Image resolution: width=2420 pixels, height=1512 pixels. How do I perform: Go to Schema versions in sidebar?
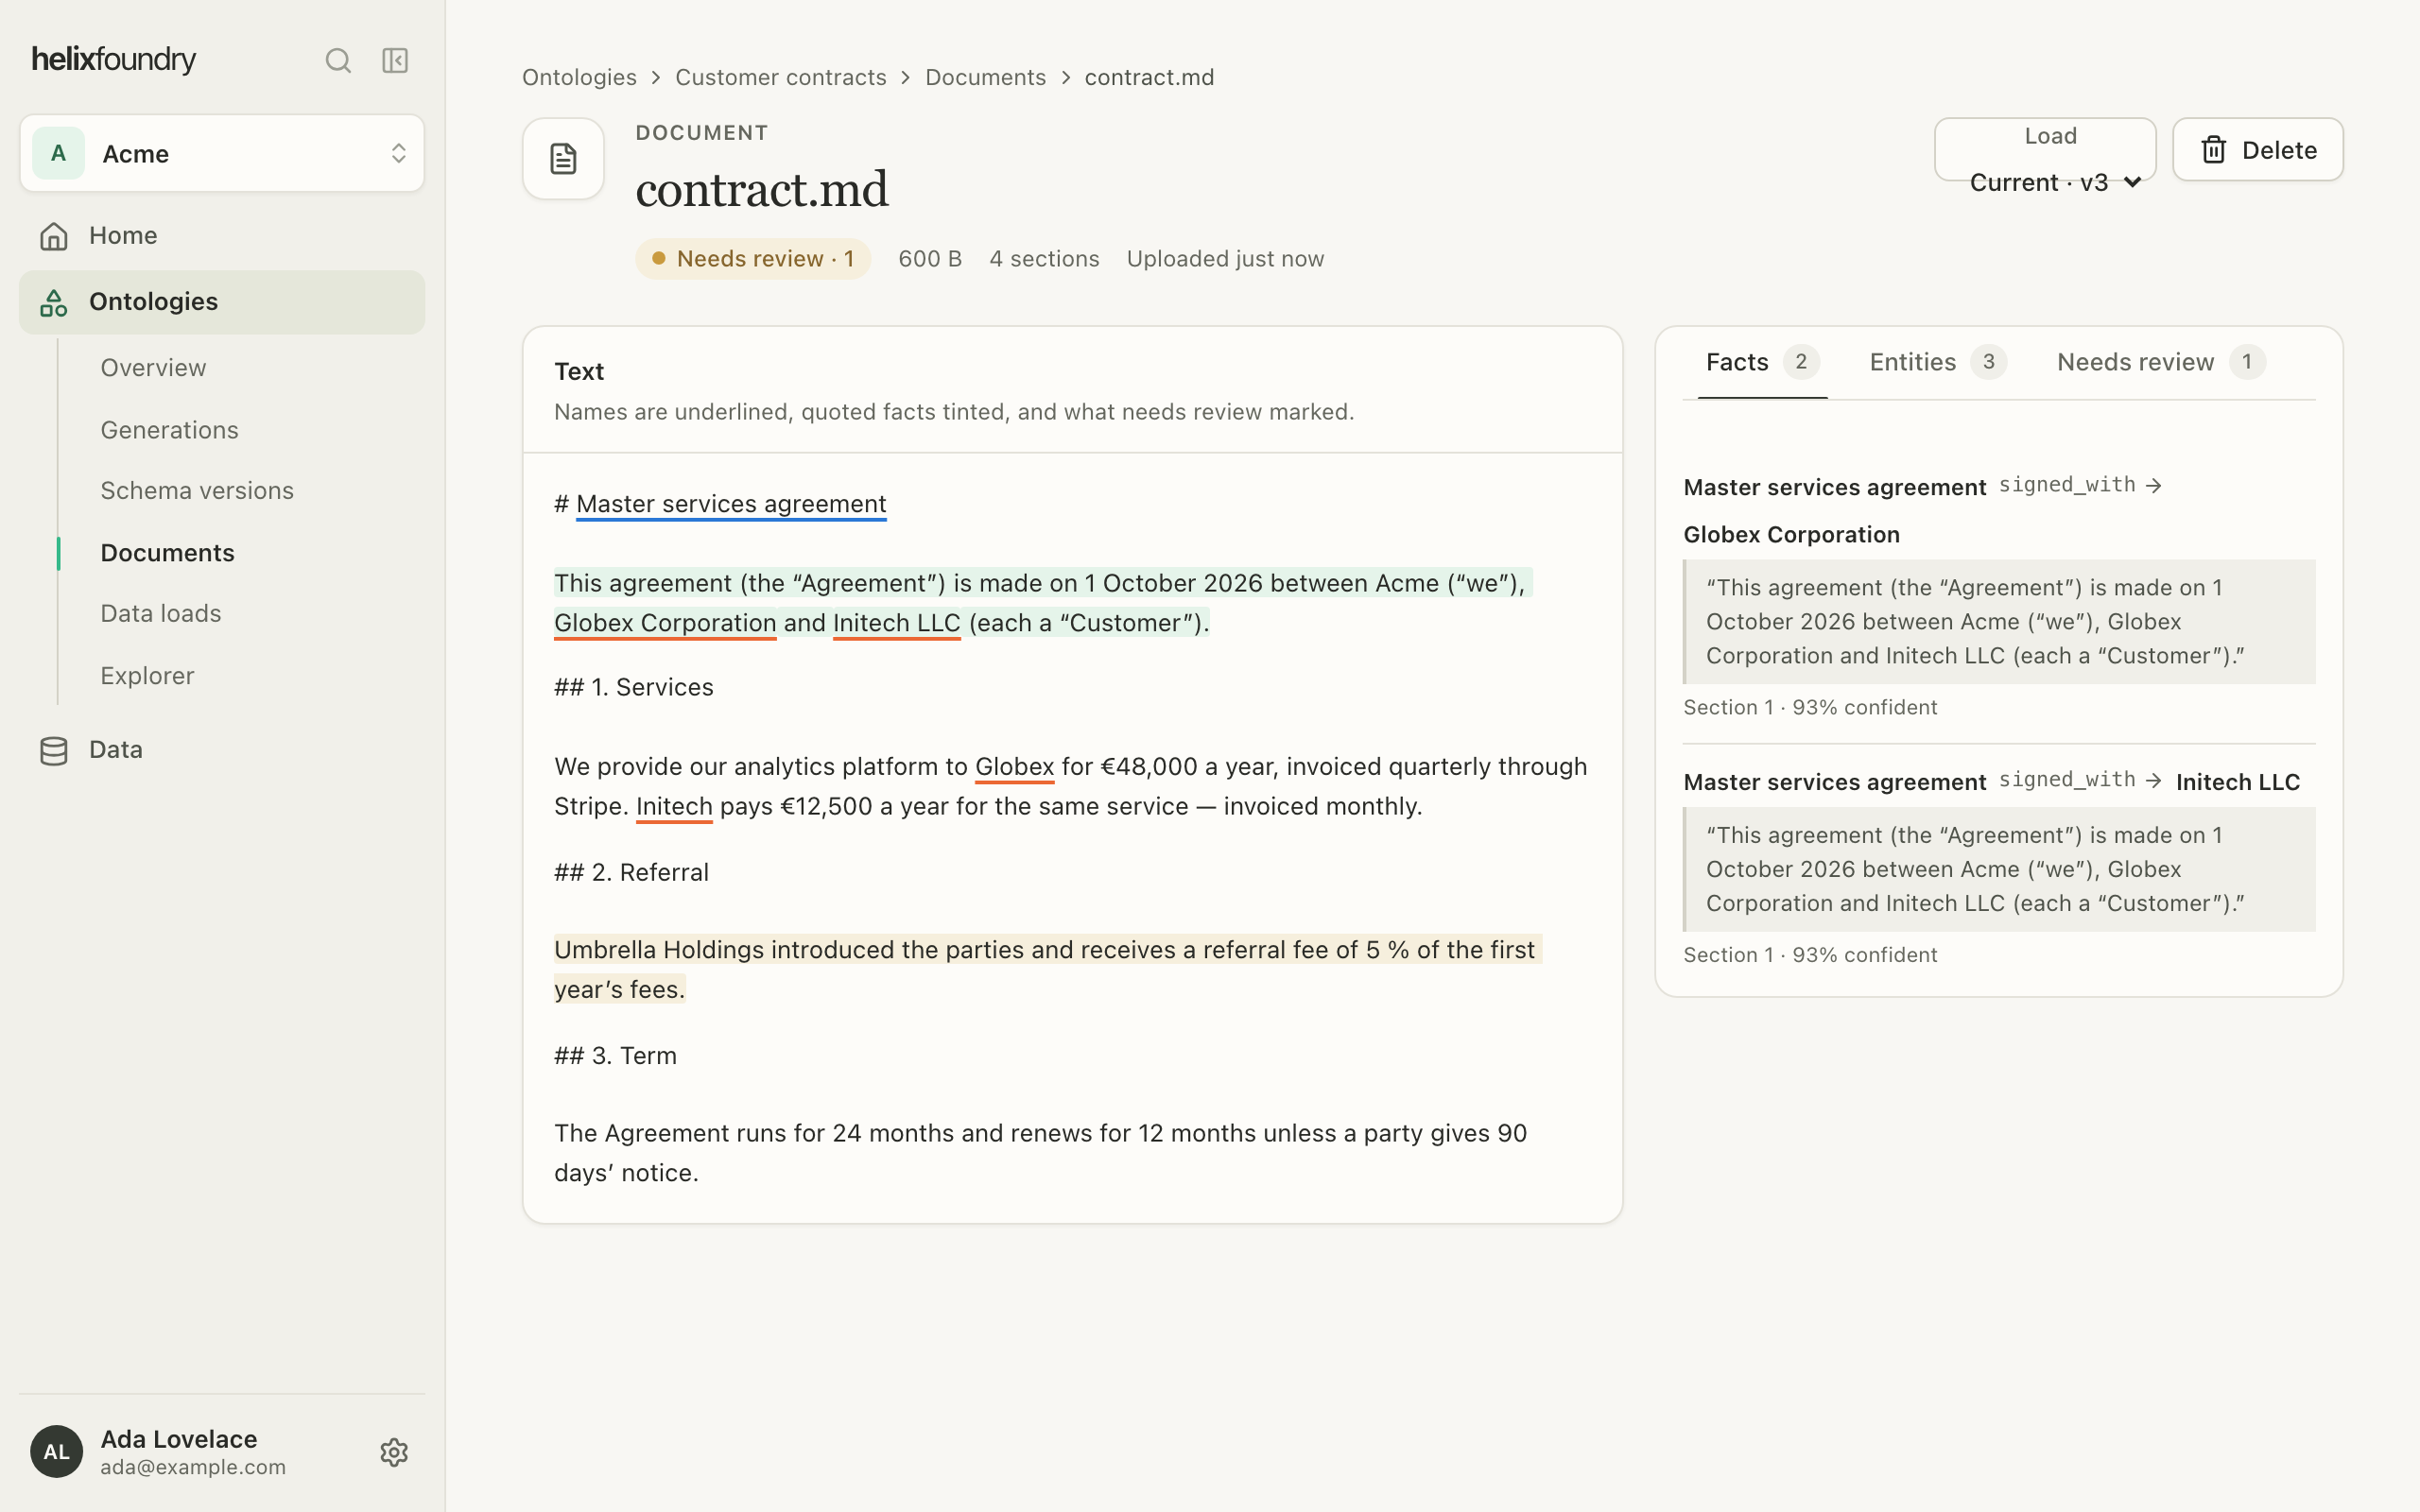[x=197, y=491]
